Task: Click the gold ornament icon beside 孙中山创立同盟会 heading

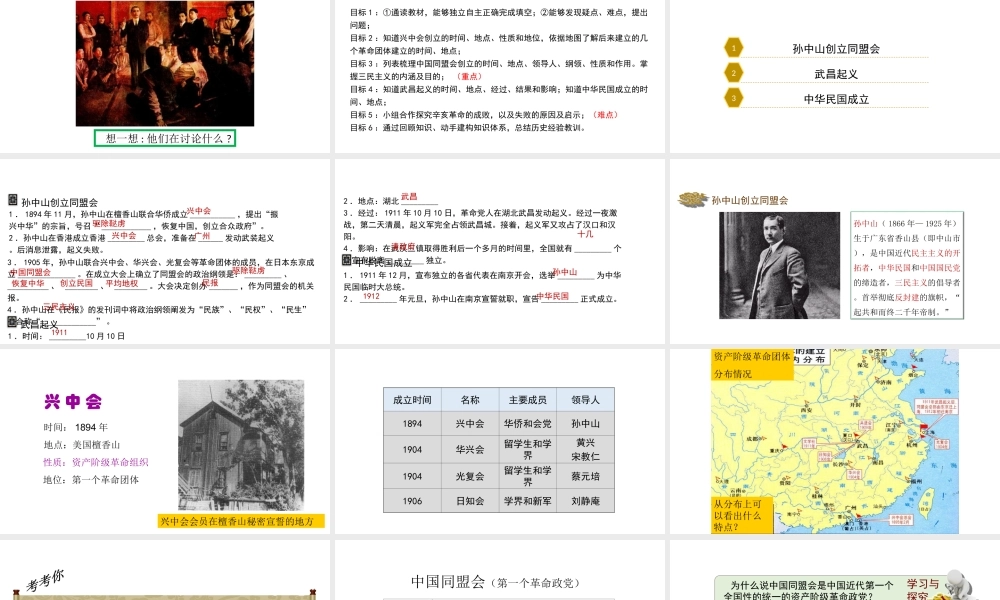Action: point(693,200)
